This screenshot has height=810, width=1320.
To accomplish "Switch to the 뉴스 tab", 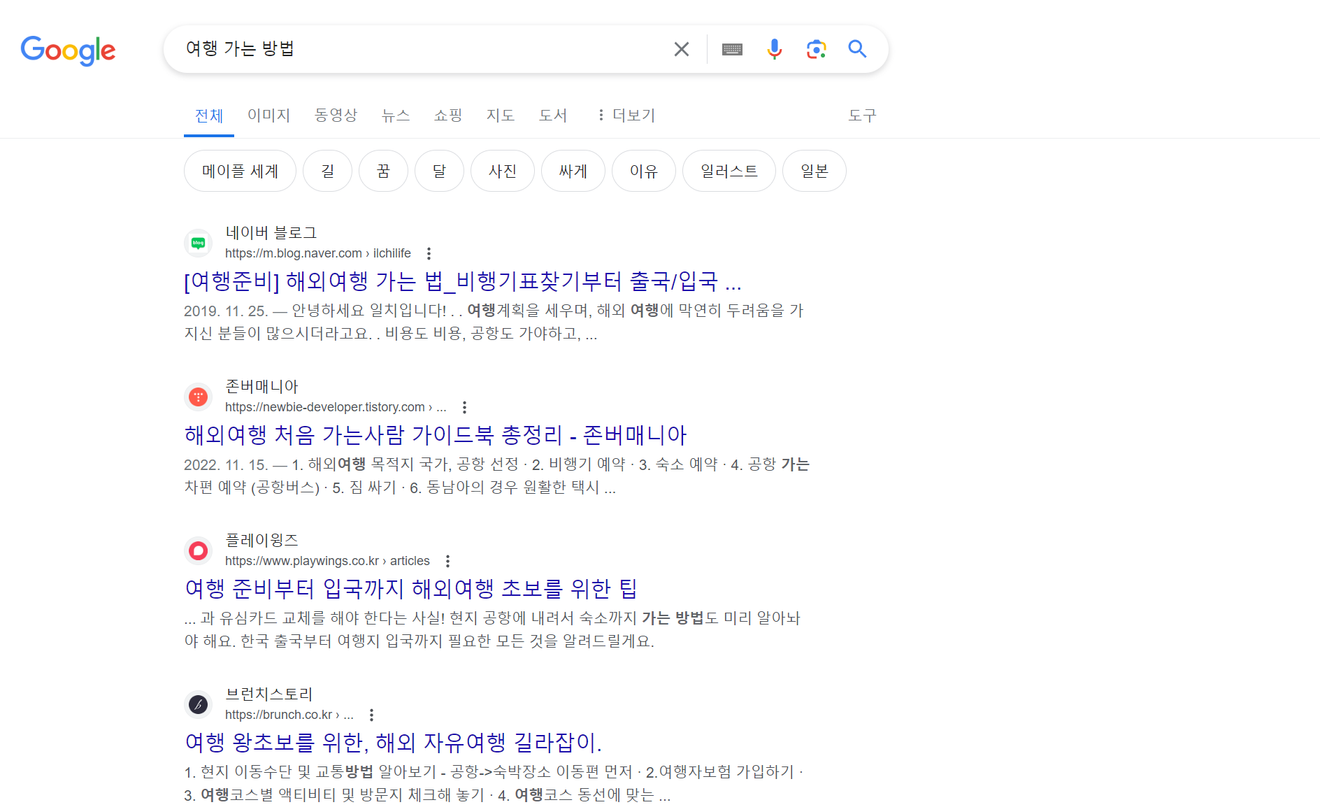I will [x=396, y=116].
